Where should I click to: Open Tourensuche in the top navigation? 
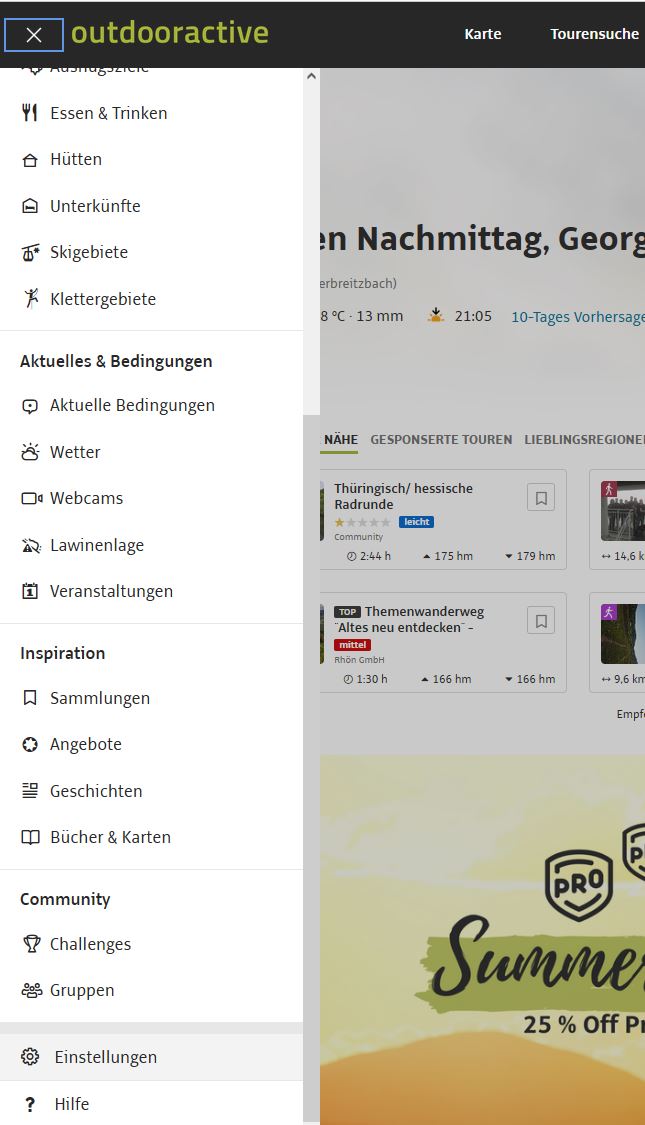coord(594,34)
